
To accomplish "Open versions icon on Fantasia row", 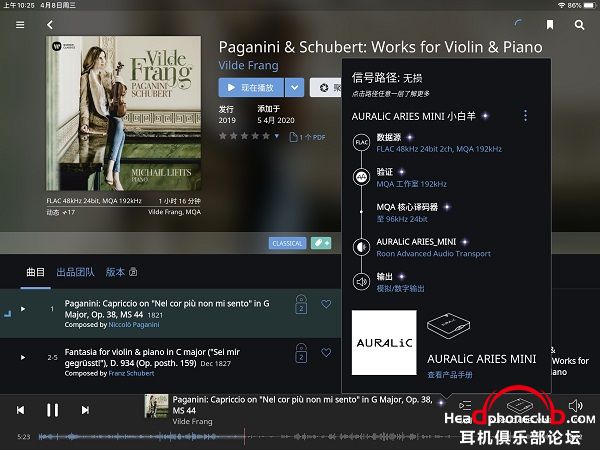I will point(301,353).
